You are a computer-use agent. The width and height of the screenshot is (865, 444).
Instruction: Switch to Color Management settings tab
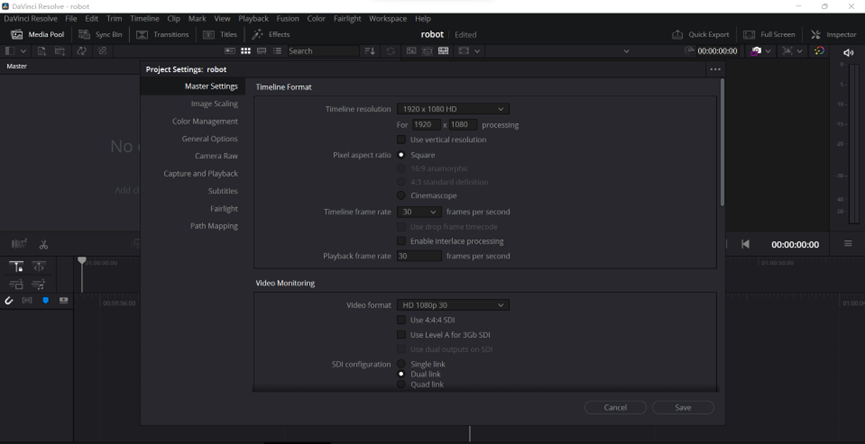click(205, 121)
